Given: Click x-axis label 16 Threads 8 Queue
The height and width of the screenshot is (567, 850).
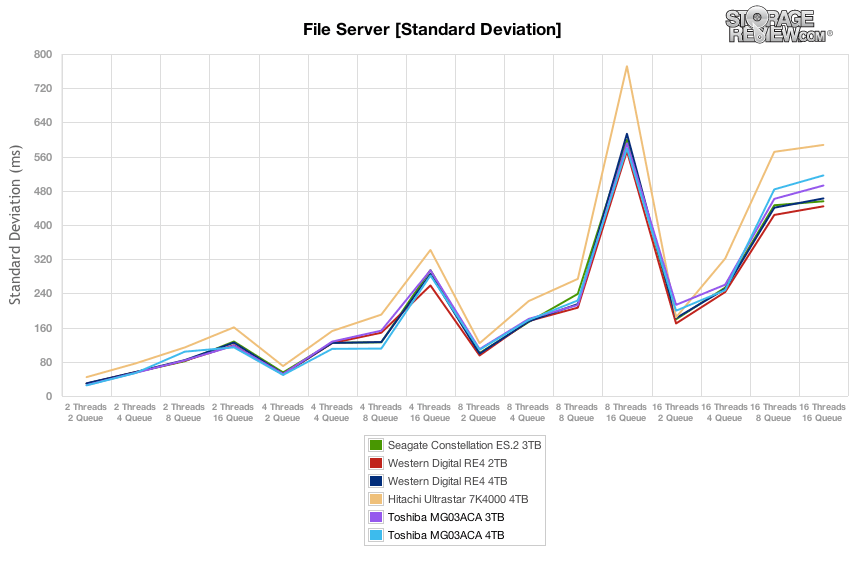Looking at the screenshot, I should click(774, 413).
